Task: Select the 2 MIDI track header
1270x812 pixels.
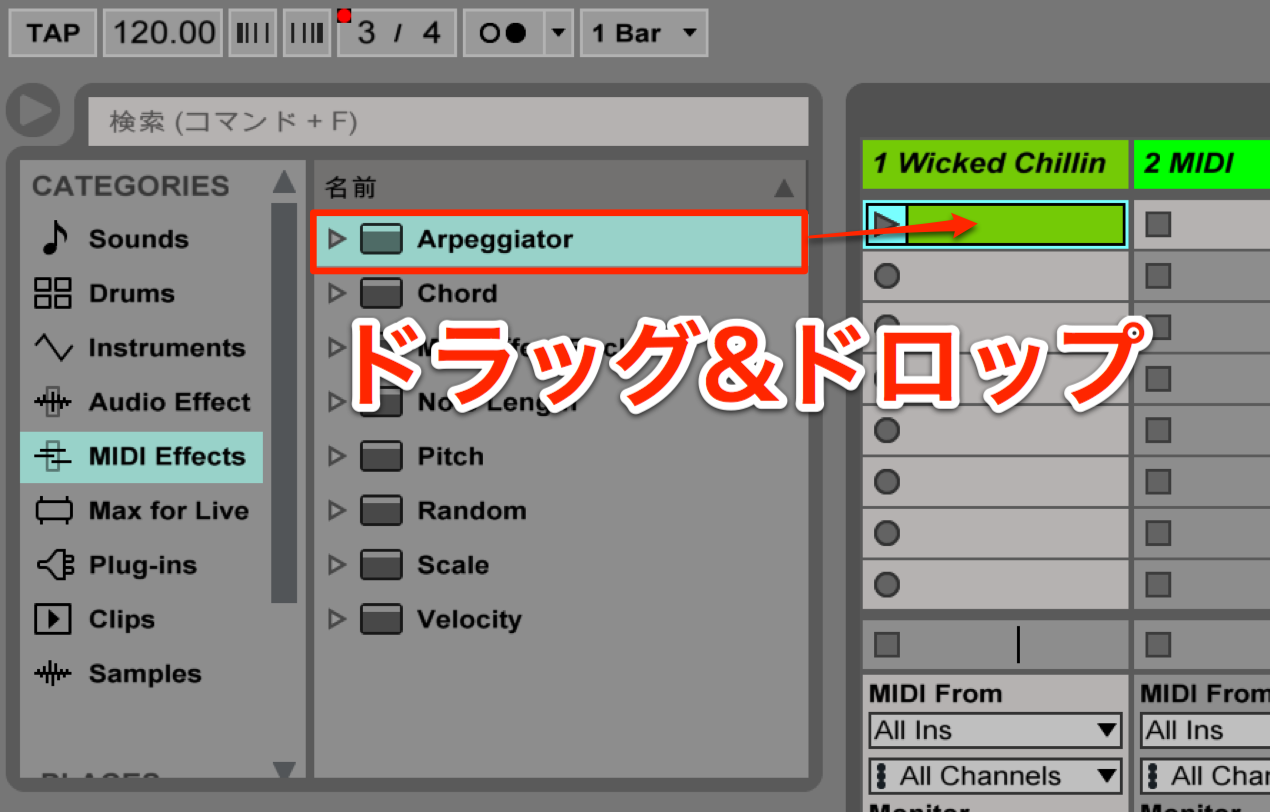Action: (x=1202, y=164)
